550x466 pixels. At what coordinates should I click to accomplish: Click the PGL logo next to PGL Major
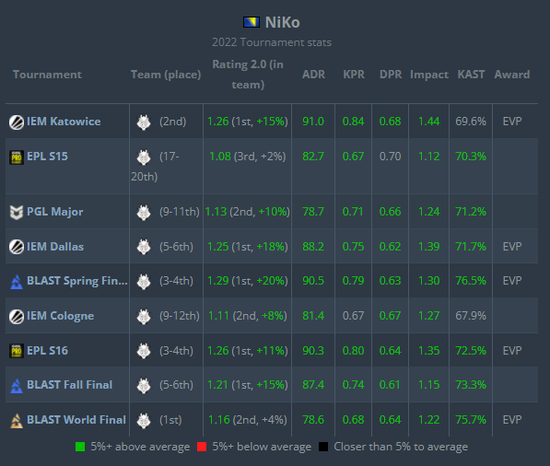pos(16,212)
